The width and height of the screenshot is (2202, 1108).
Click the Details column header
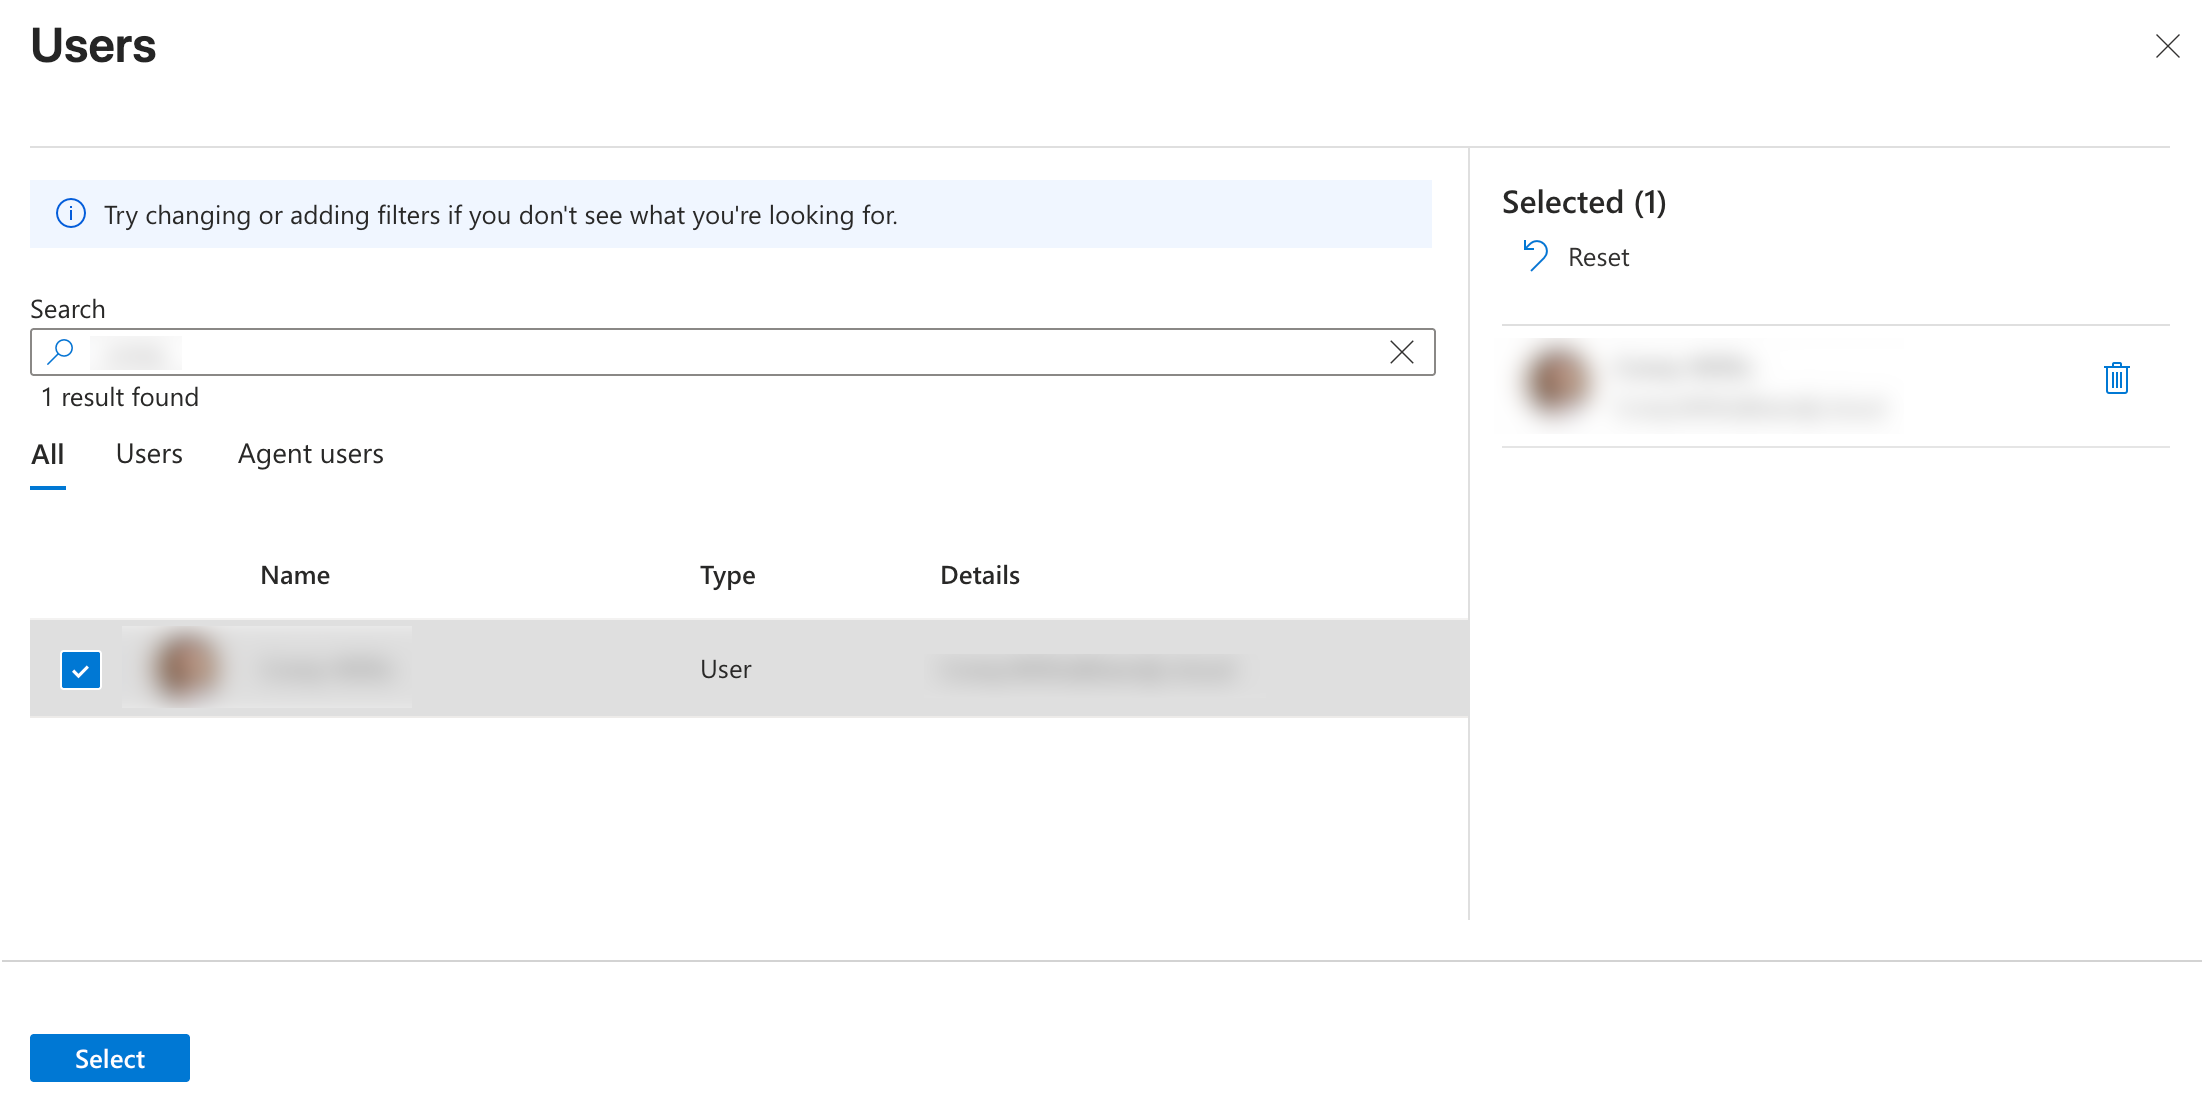tap(980, 575)
